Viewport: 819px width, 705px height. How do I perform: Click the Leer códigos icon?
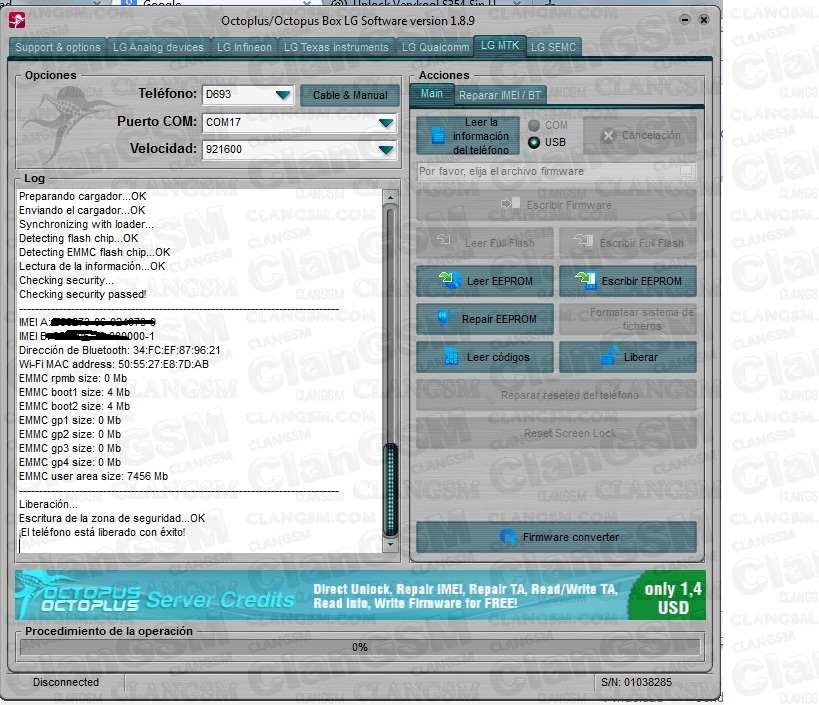[x=451, y=357]
